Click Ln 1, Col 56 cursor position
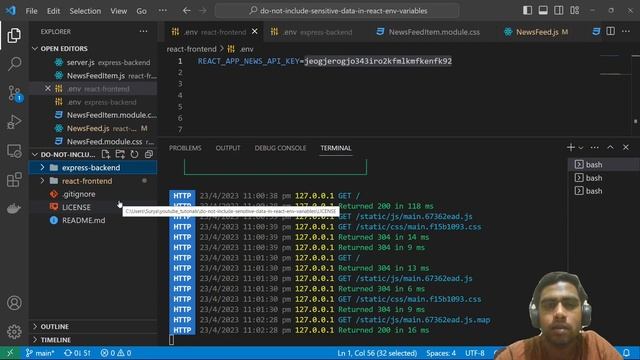 pos(377,353)
